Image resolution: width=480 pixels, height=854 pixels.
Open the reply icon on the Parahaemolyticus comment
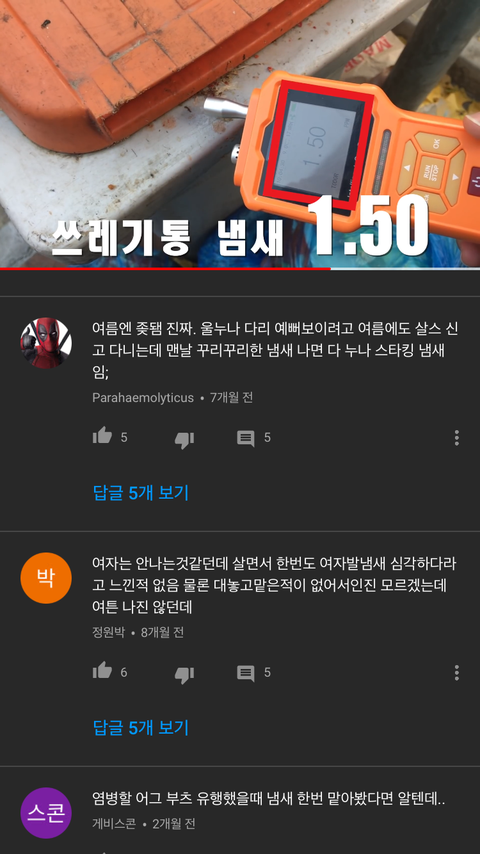click(246, 438)
